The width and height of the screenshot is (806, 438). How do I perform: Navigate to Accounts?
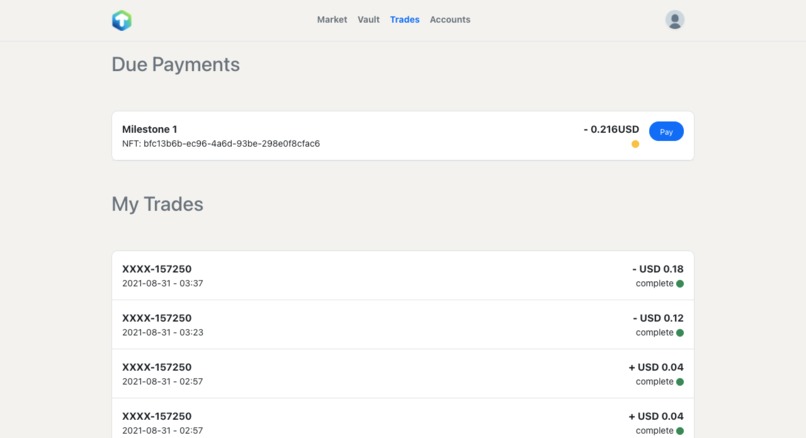(x=450, y=20)
